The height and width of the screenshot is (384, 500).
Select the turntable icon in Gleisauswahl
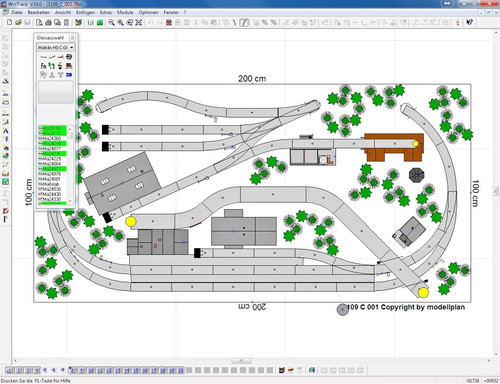(69, 57)
